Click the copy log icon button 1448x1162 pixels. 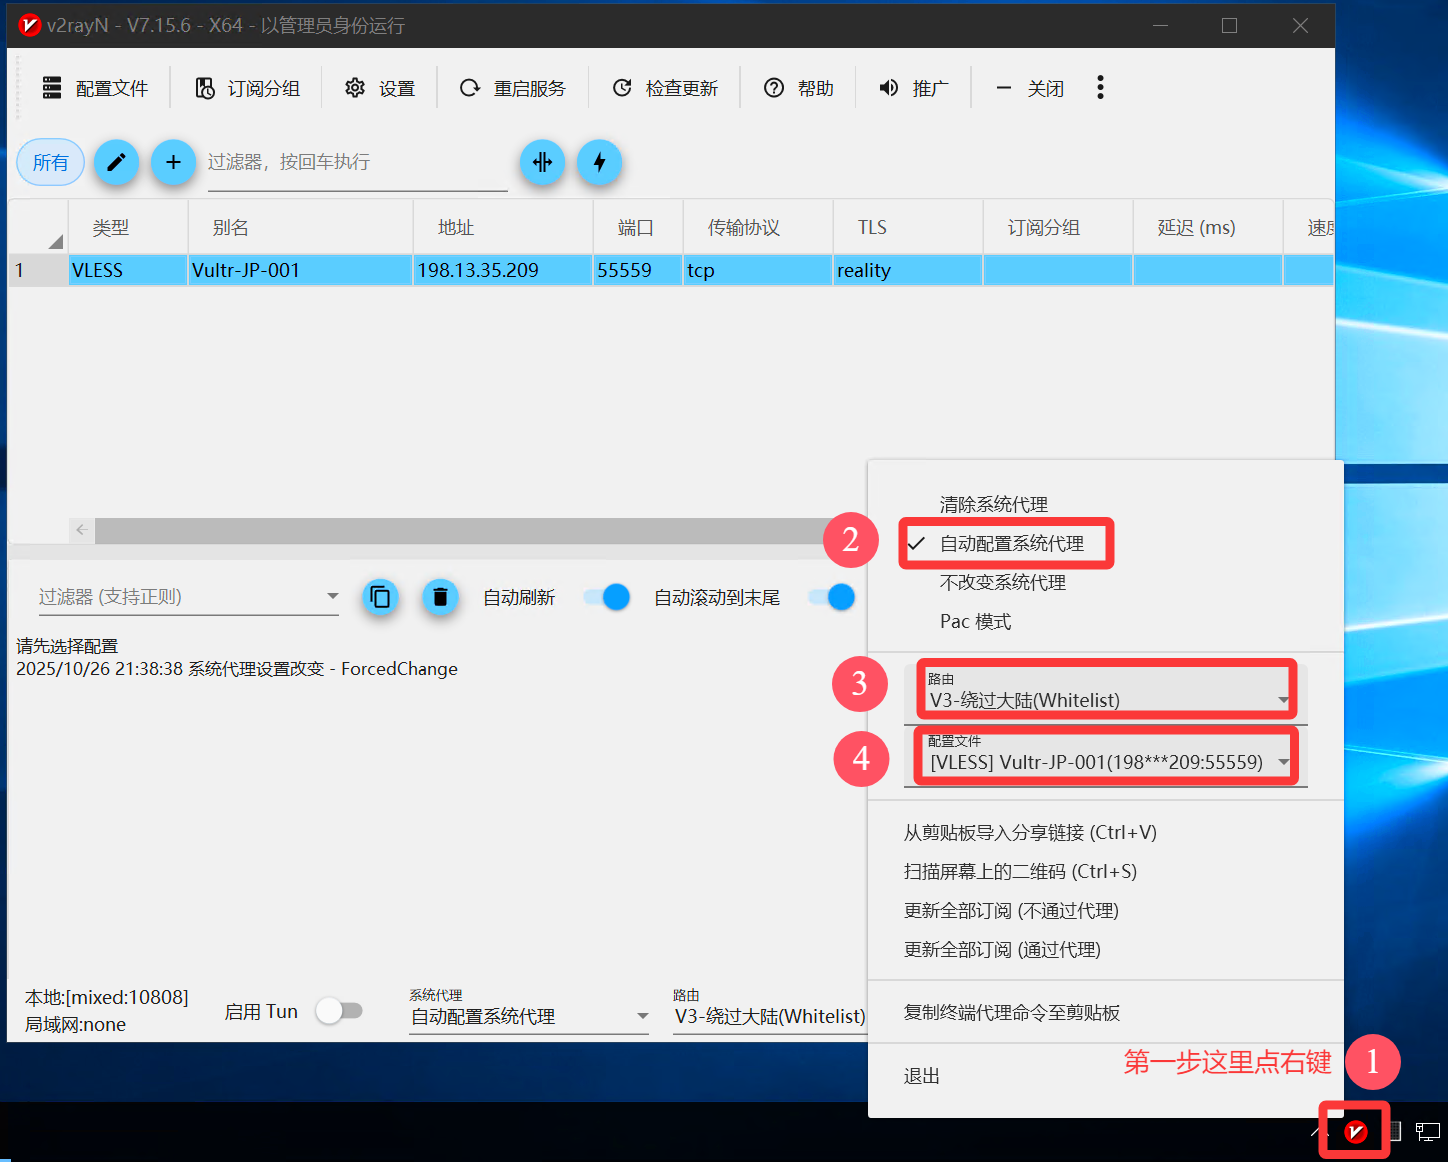point(380,597)
